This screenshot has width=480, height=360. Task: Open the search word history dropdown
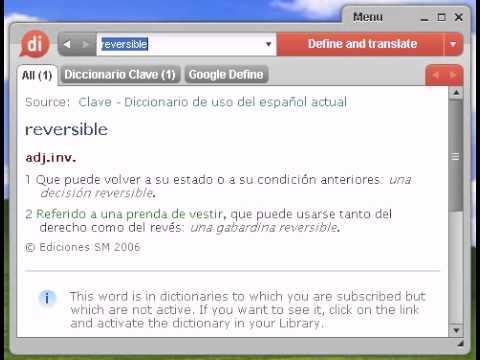[268, 44]
